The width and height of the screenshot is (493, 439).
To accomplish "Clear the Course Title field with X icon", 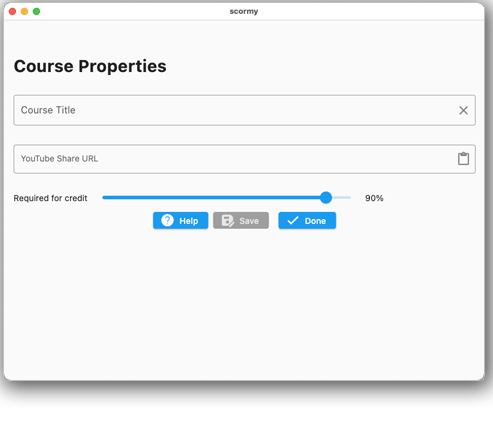I will [x=463, y=110].
